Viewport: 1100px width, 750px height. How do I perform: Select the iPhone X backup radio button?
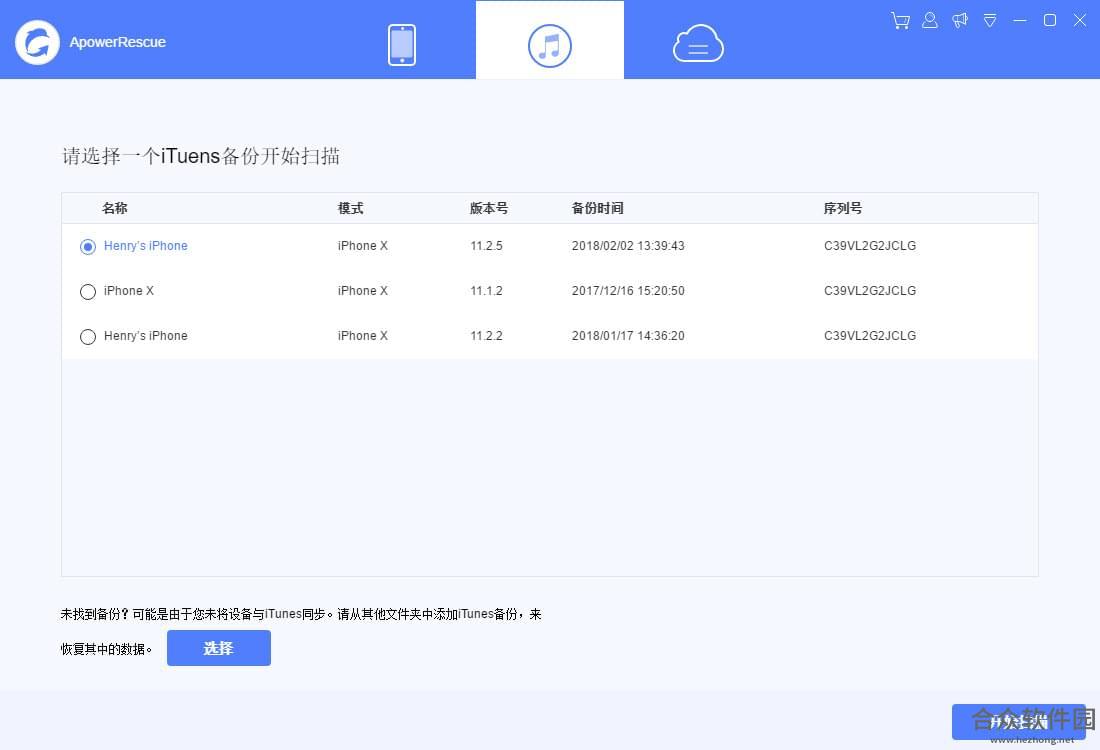click(88, 292)
